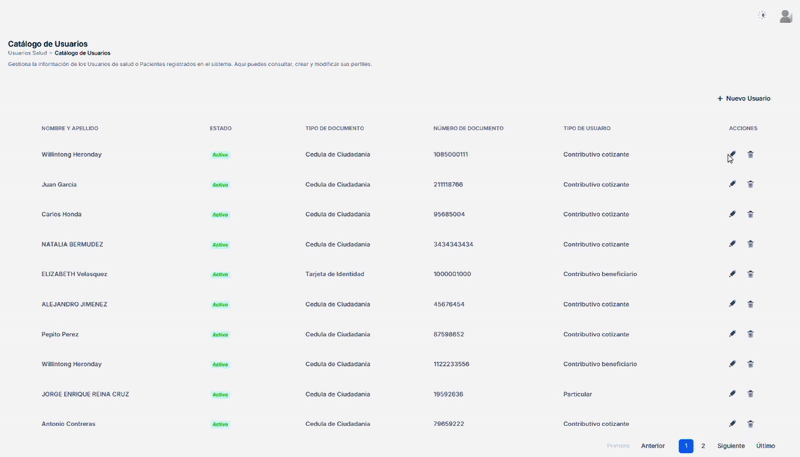Open Usuarios Salud breadcrumb link
This screenshot has width=800, height=457.
[27, 53]
